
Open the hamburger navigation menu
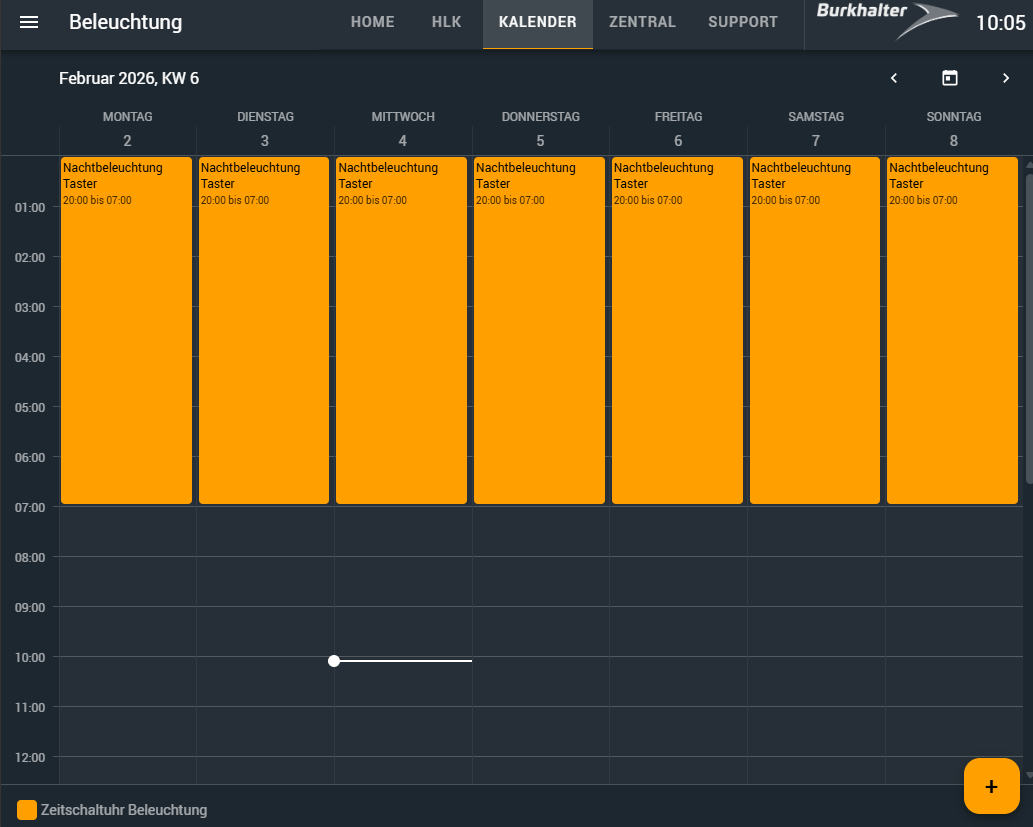29,22
